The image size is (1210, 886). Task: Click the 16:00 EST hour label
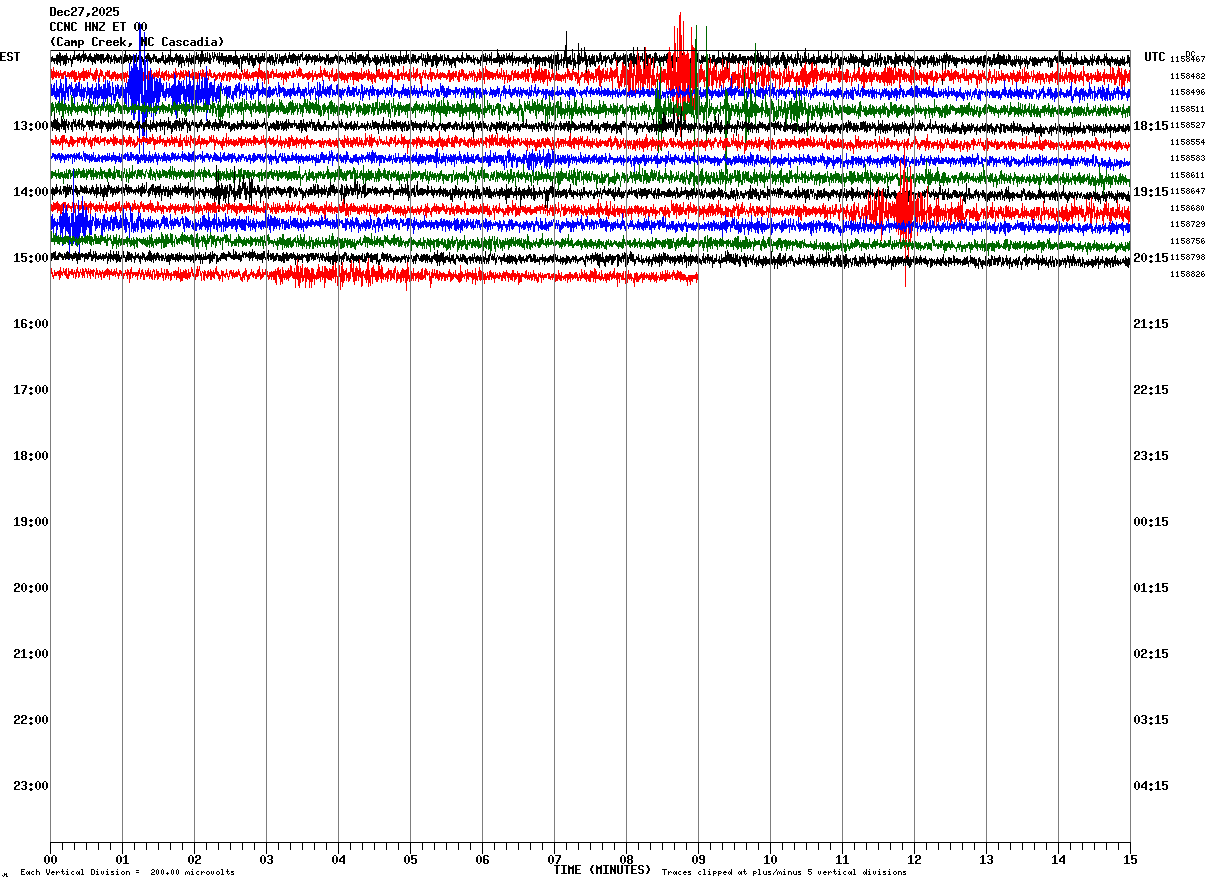coord(31,324)
